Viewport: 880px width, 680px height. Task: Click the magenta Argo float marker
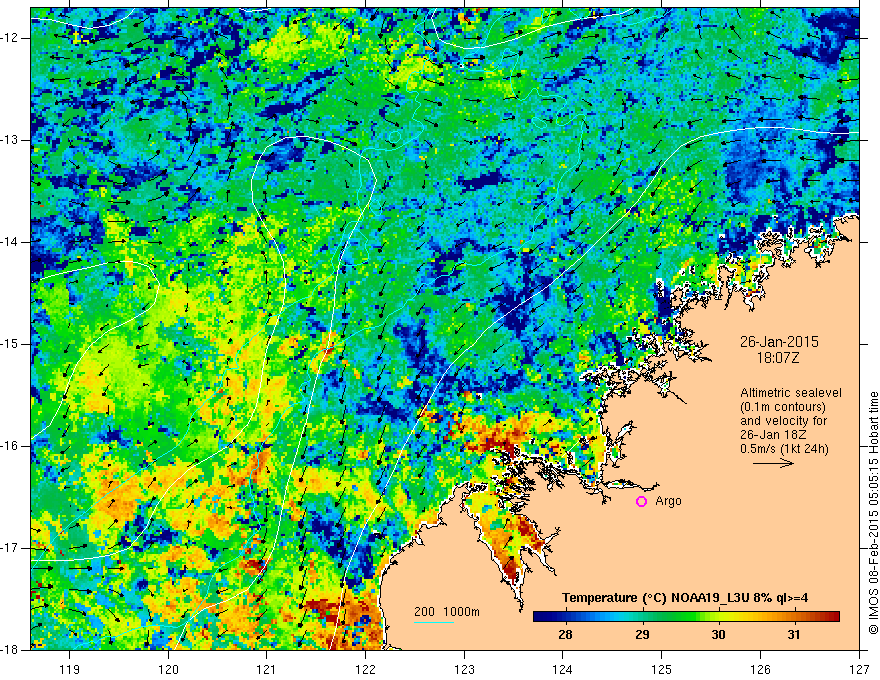641,502
